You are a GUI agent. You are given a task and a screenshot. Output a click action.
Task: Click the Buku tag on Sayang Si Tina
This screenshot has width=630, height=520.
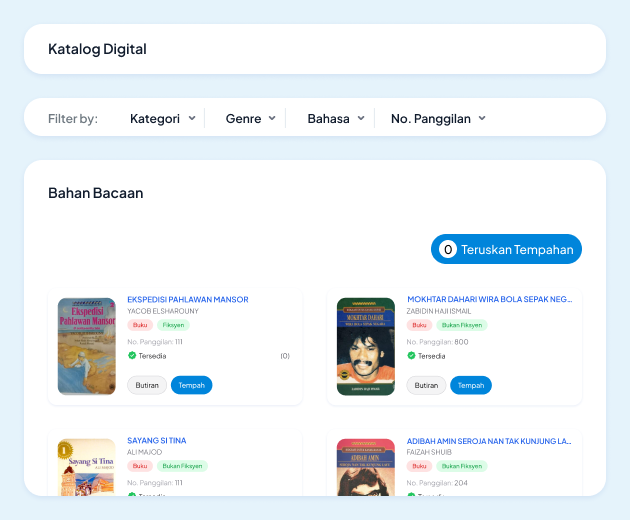(140, 466)
